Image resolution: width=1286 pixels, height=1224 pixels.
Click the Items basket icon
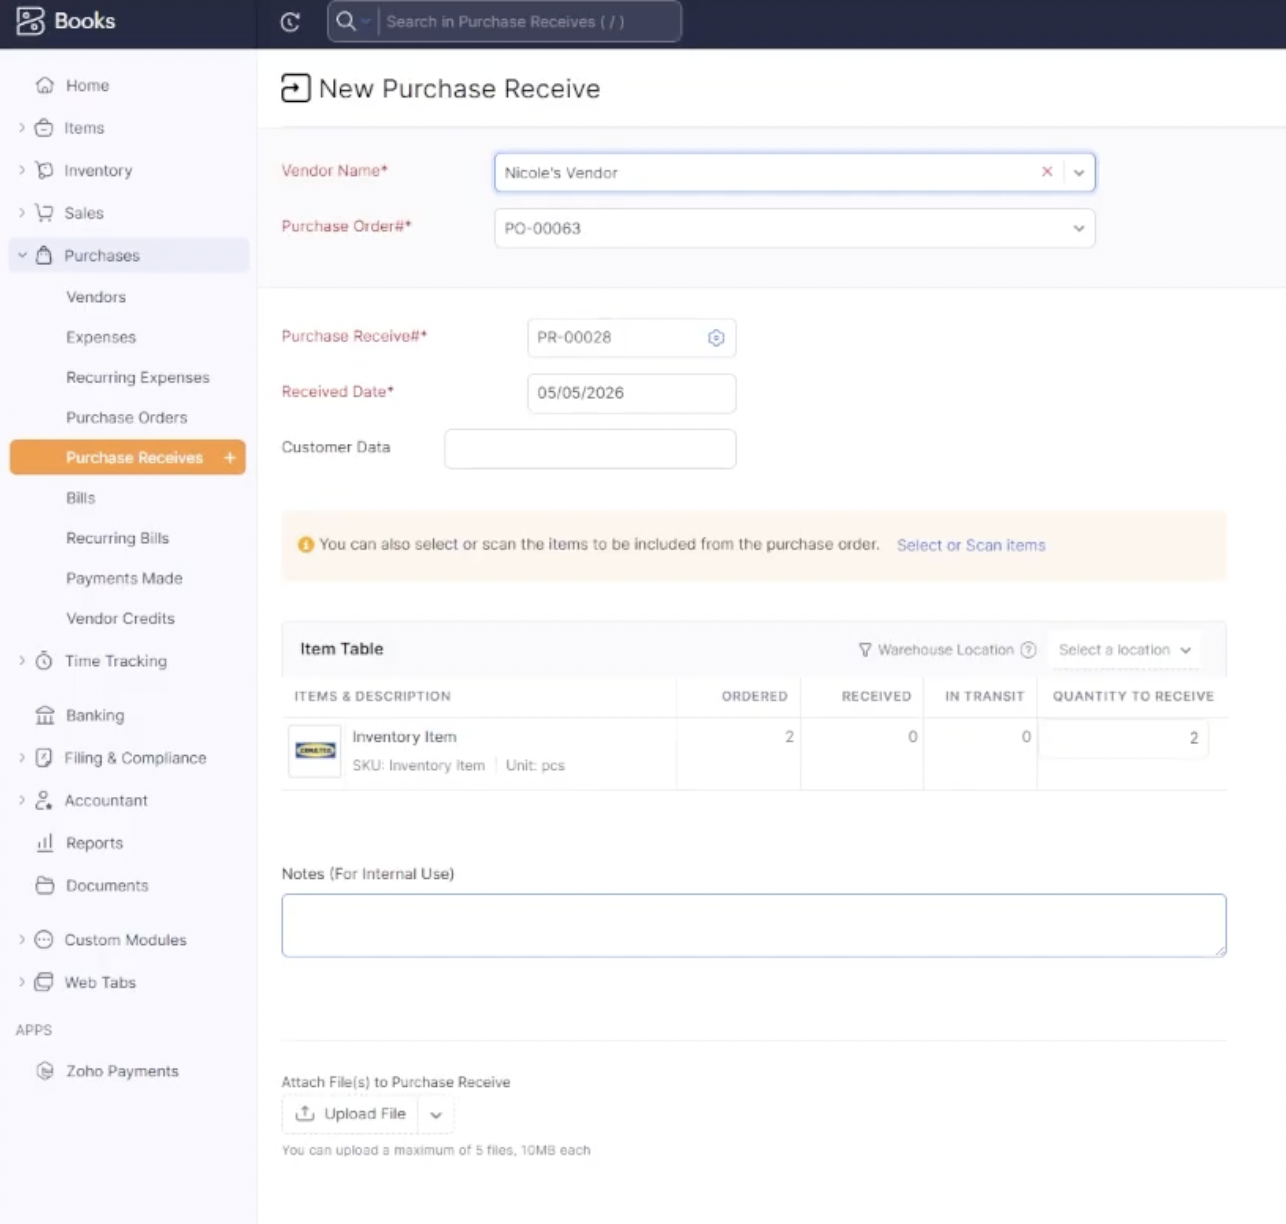point(44,128)
